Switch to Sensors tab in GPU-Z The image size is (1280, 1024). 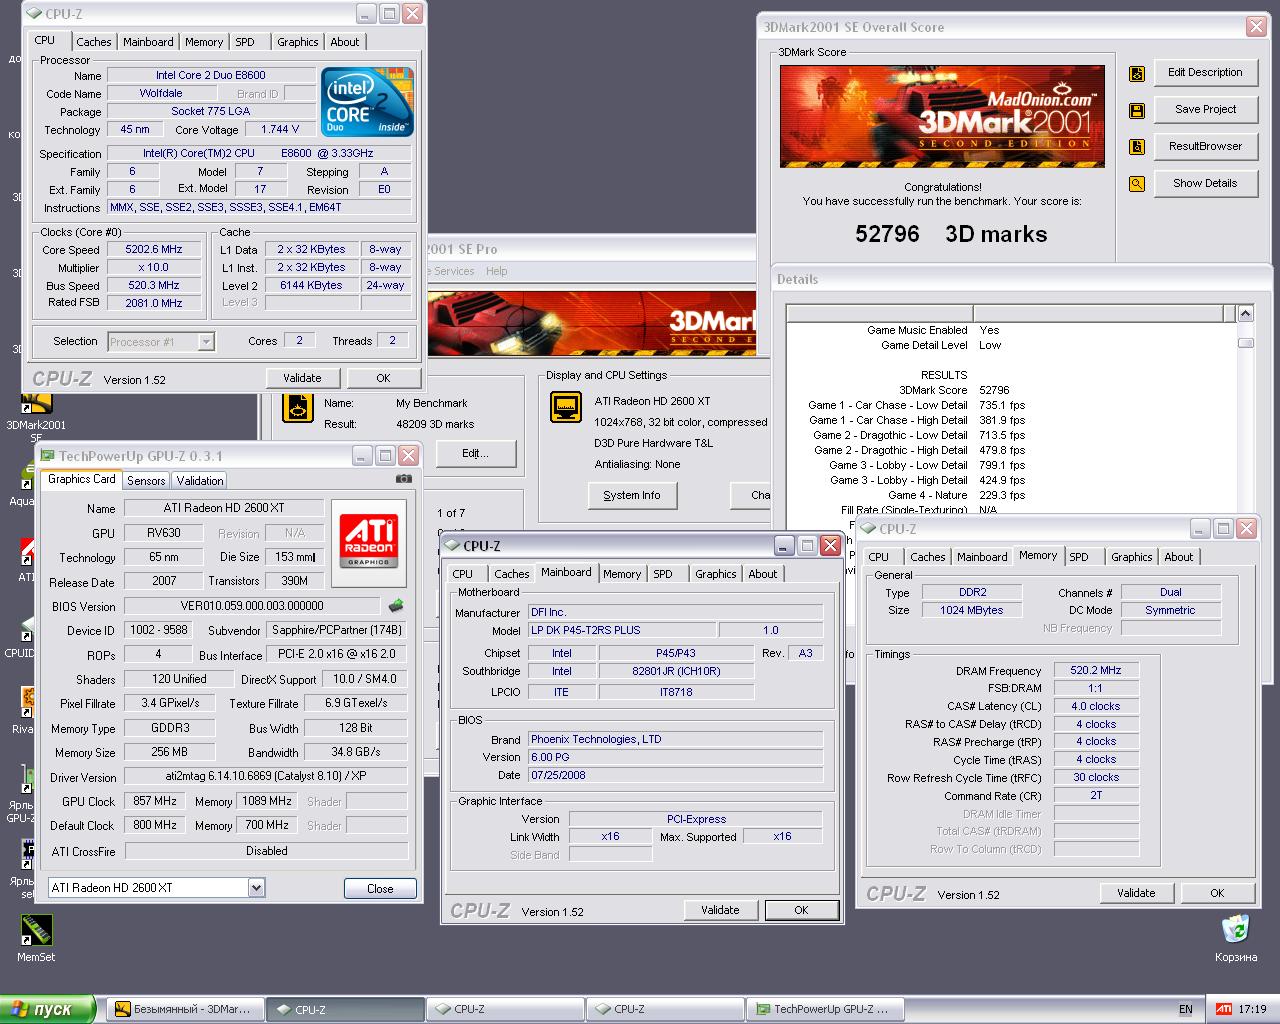point(146,481)
